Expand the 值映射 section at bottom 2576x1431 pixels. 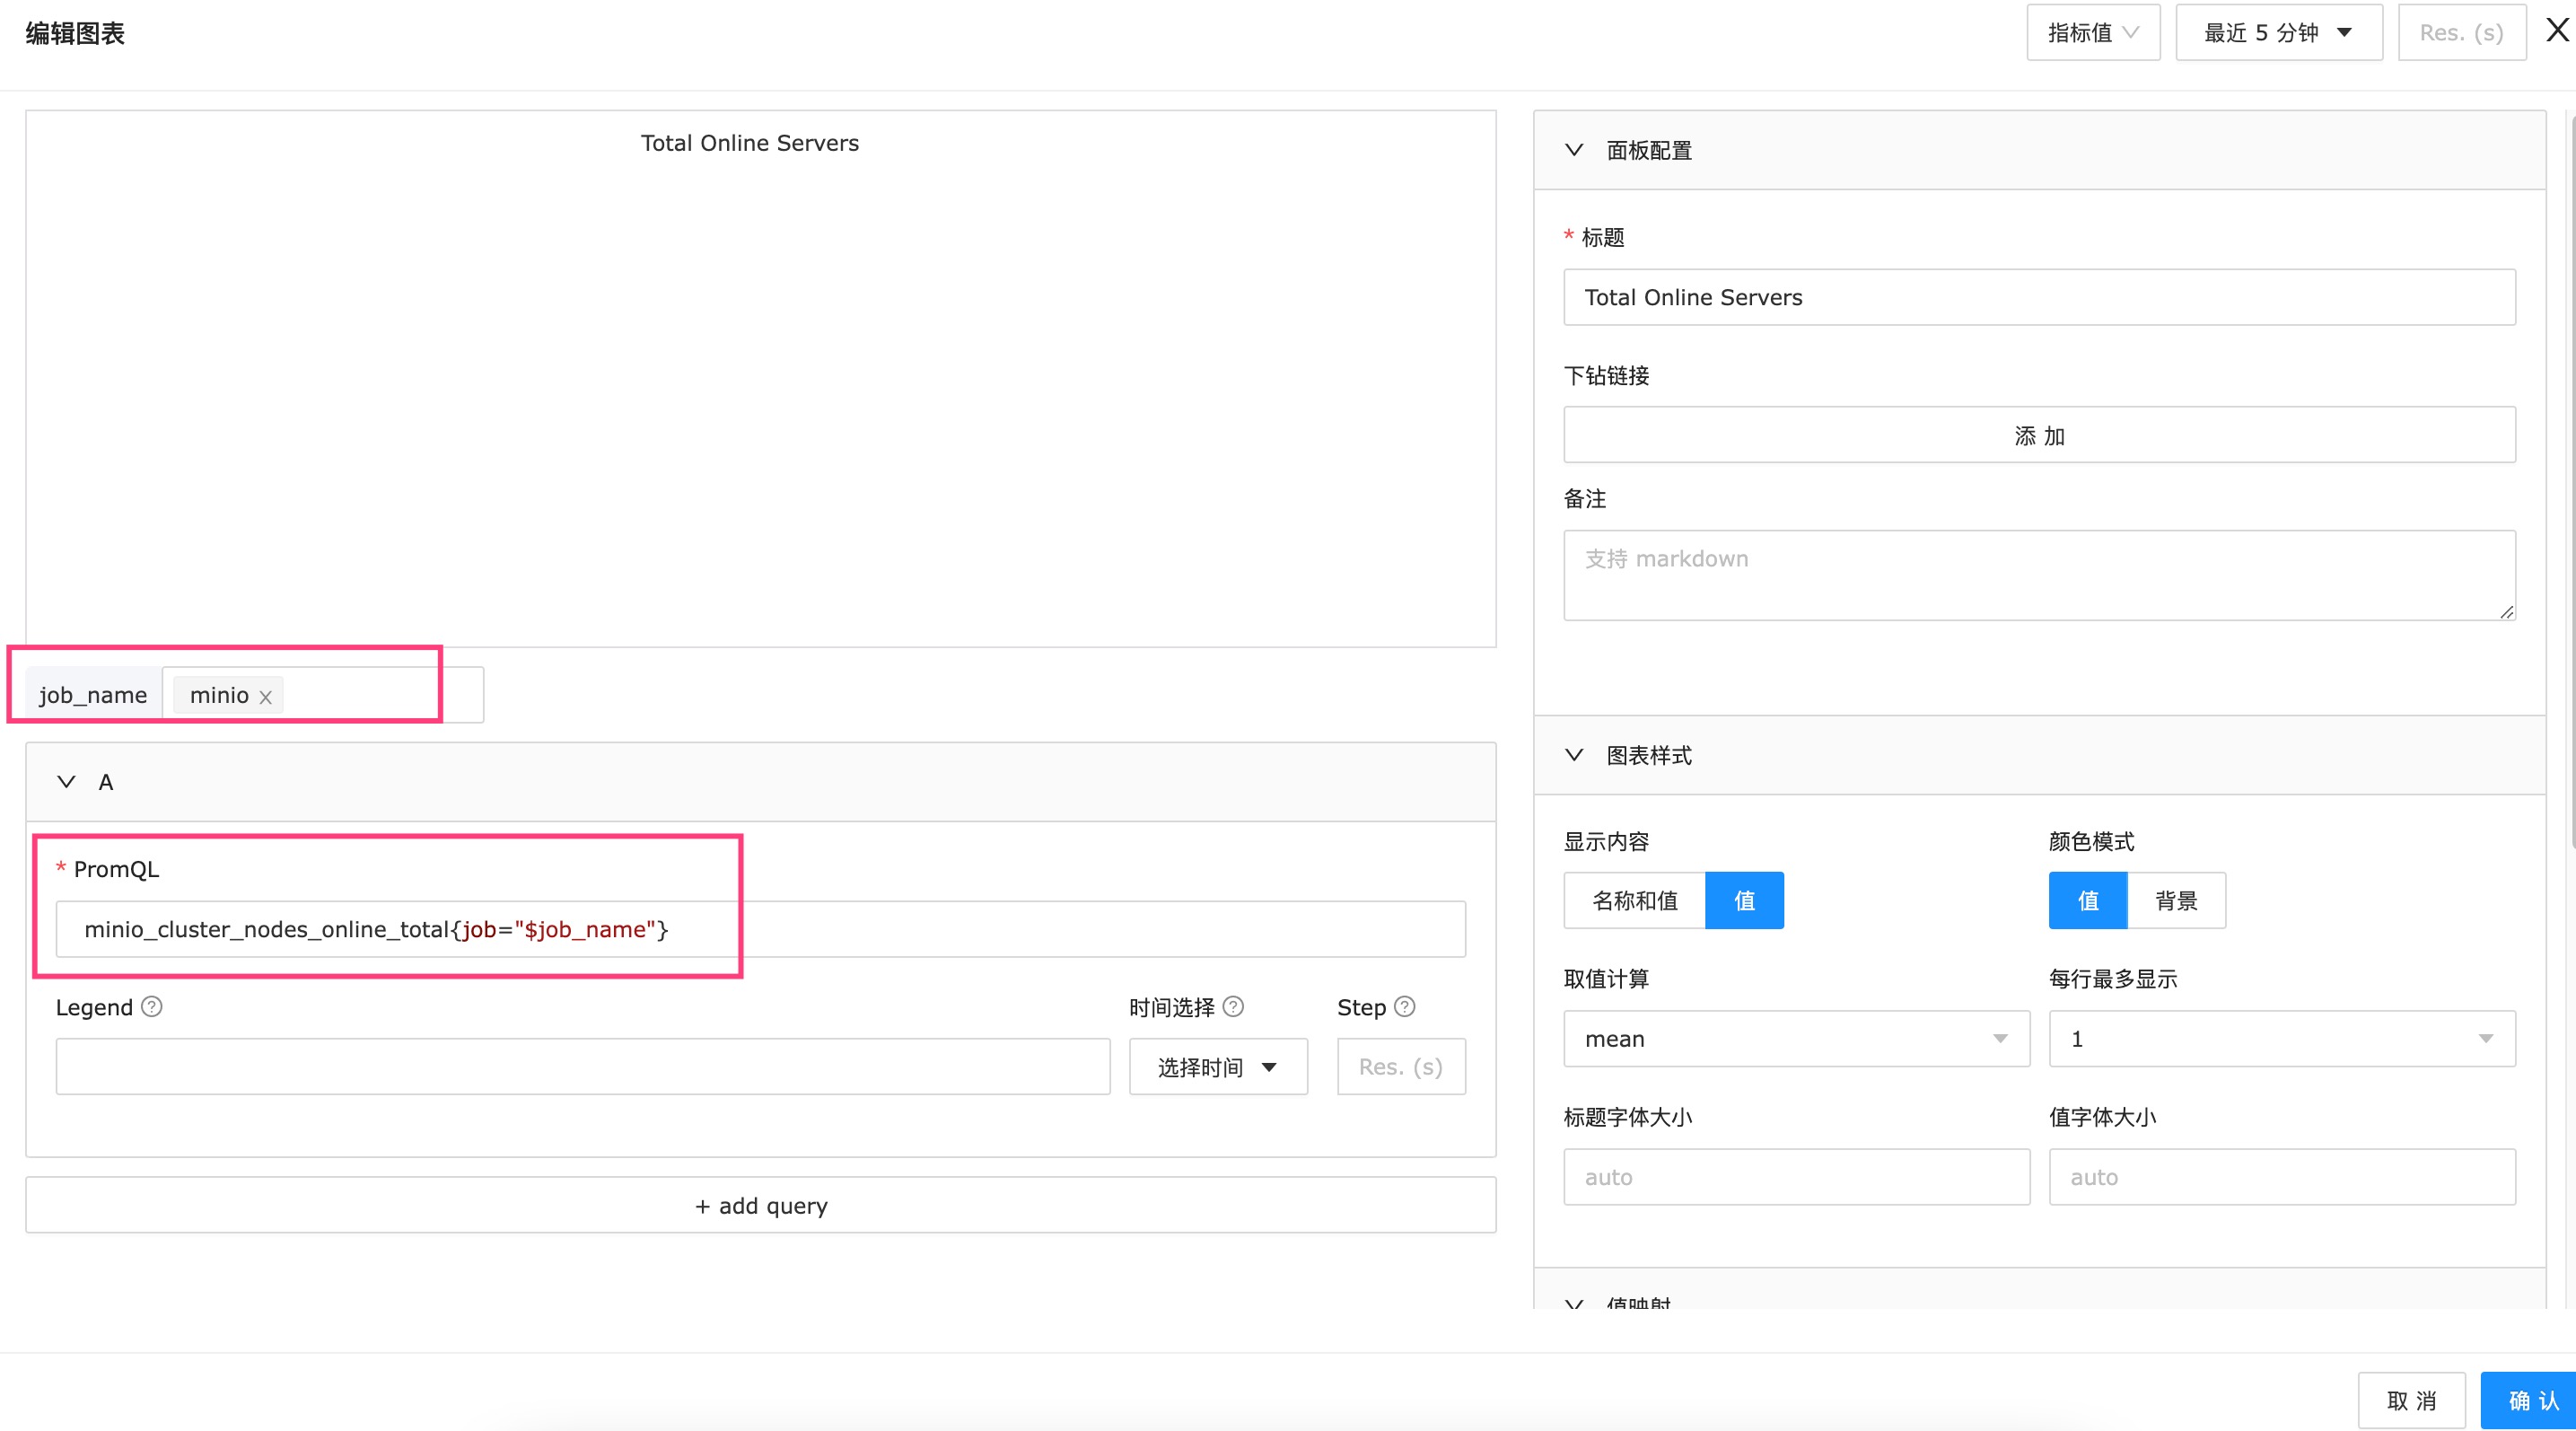[1574, 1303]
